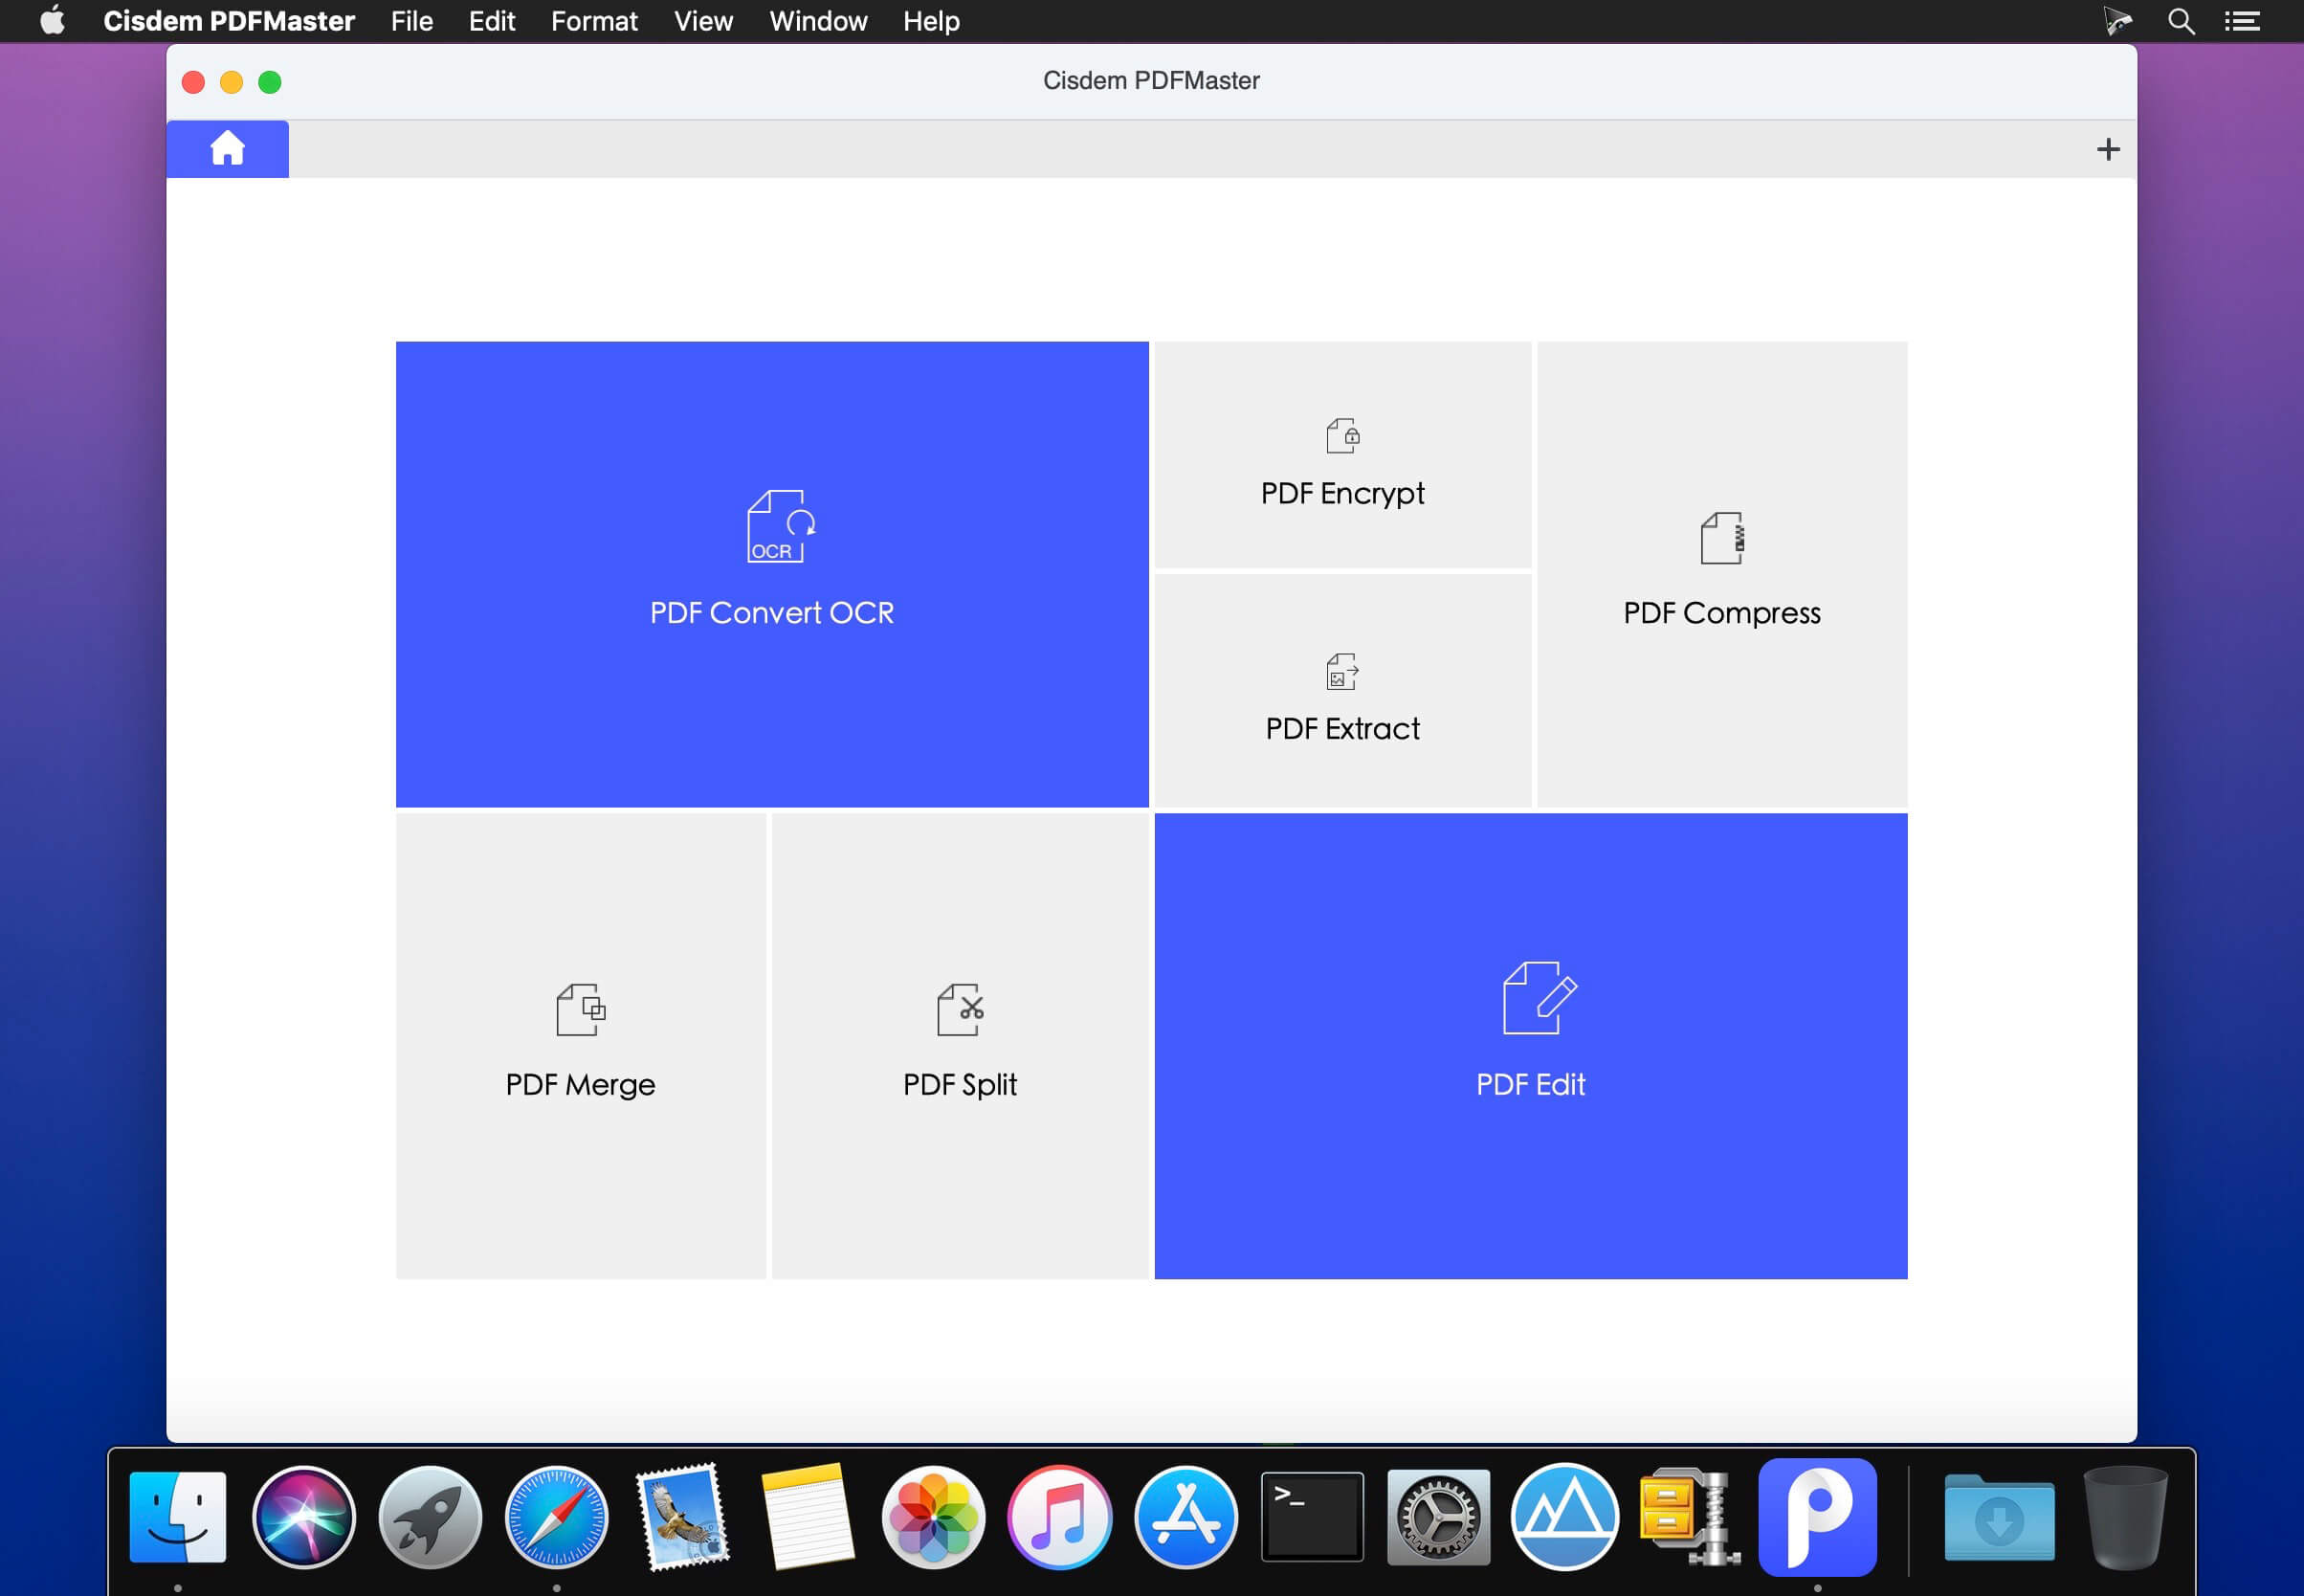The height and width of the screenshot is (1596, 2304).
Task: Open the Cisdem PDFMaster application menu
Action: (x=229, y=20)
